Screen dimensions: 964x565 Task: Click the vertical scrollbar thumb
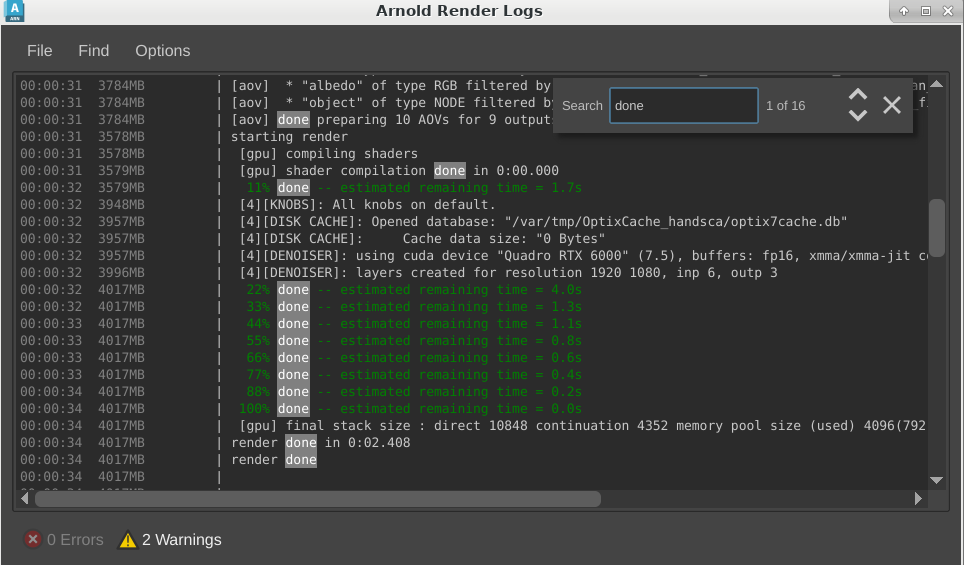click(936, 227)
